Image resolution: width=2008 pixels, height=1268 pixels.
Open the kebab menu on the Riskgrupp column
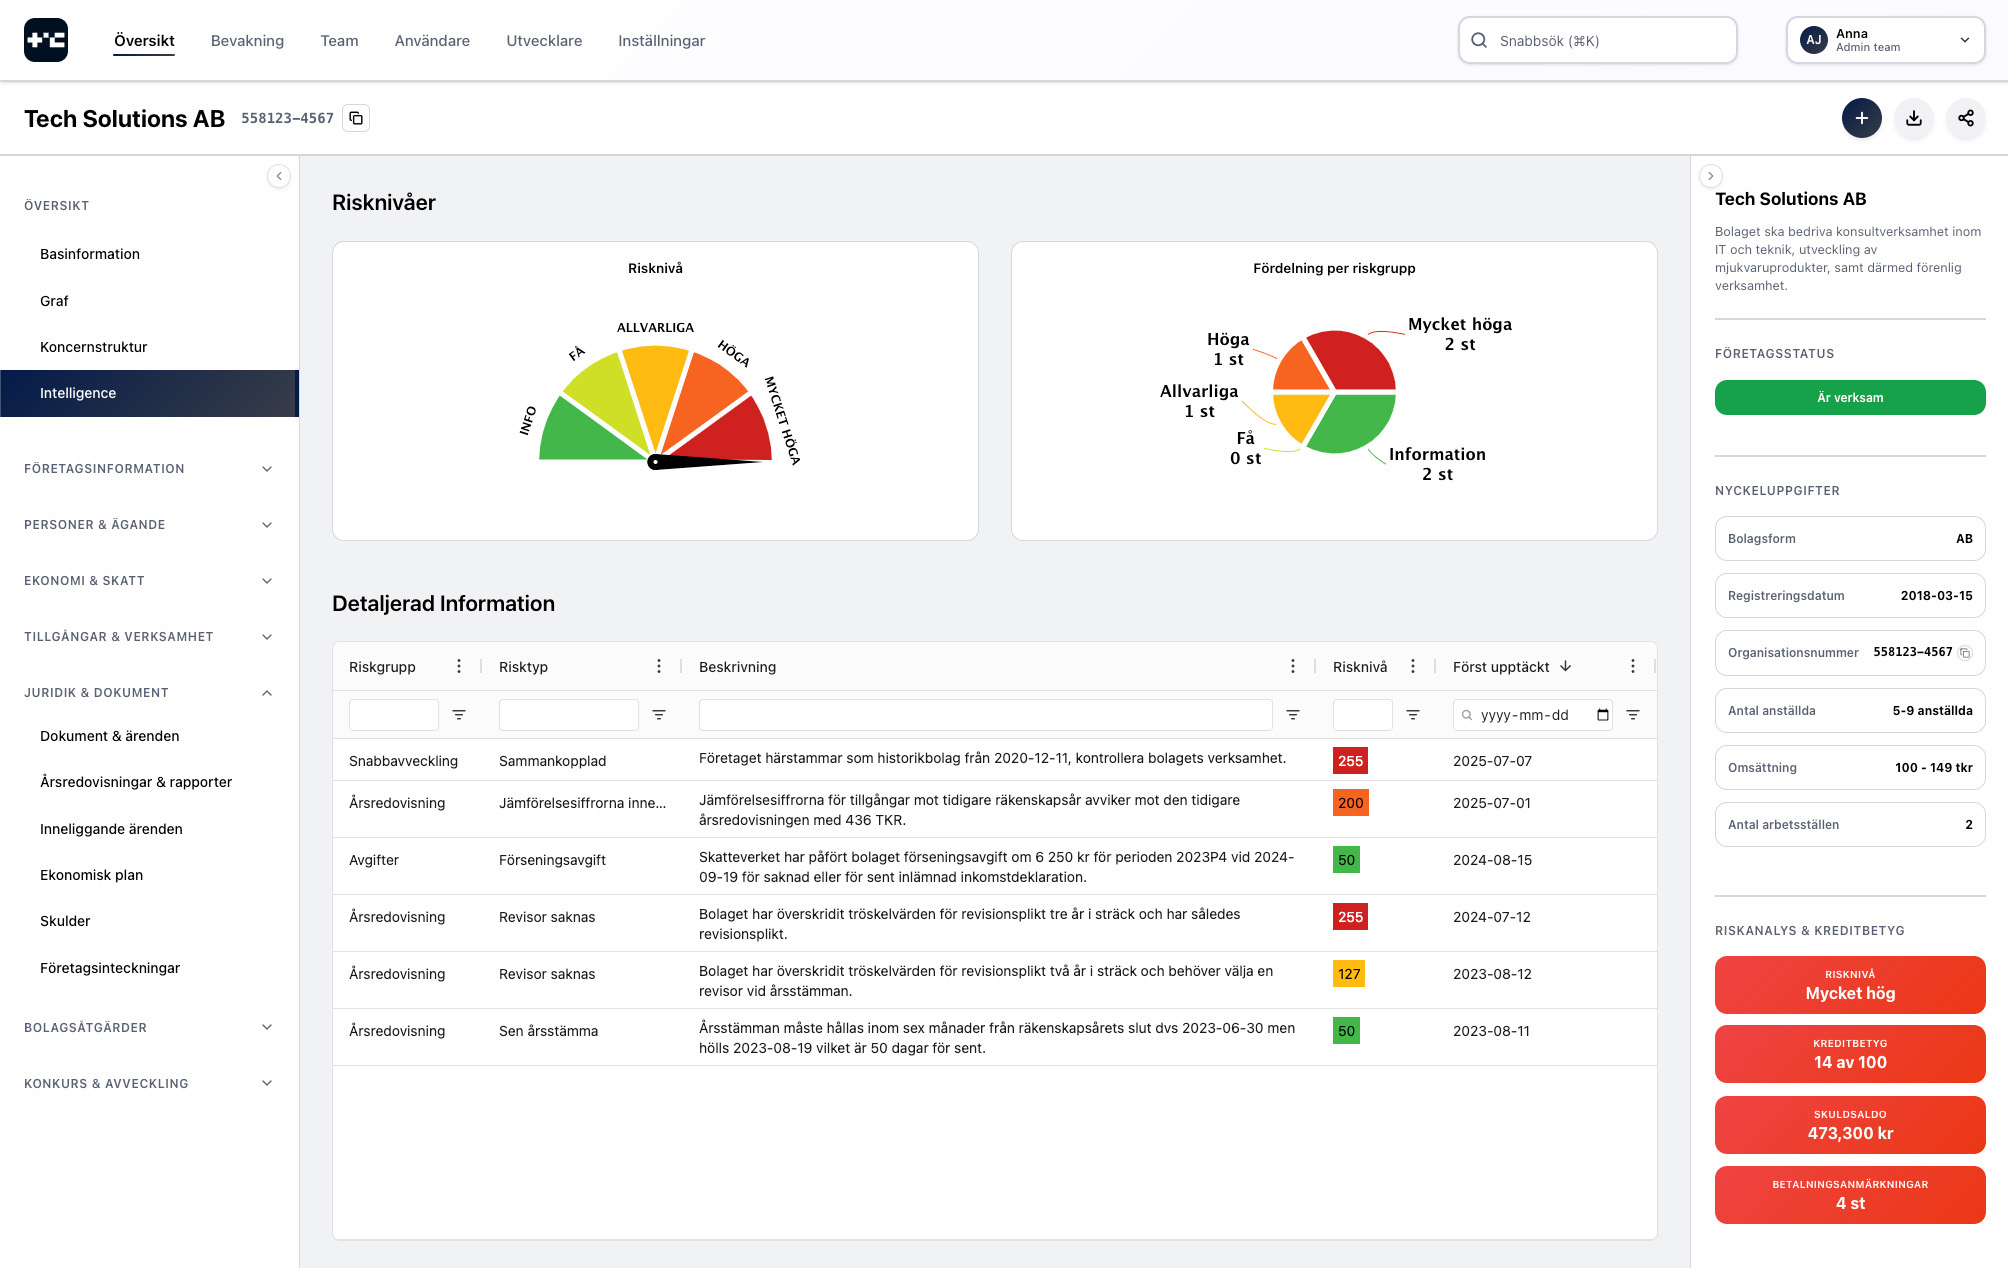[x=459, y=665]
